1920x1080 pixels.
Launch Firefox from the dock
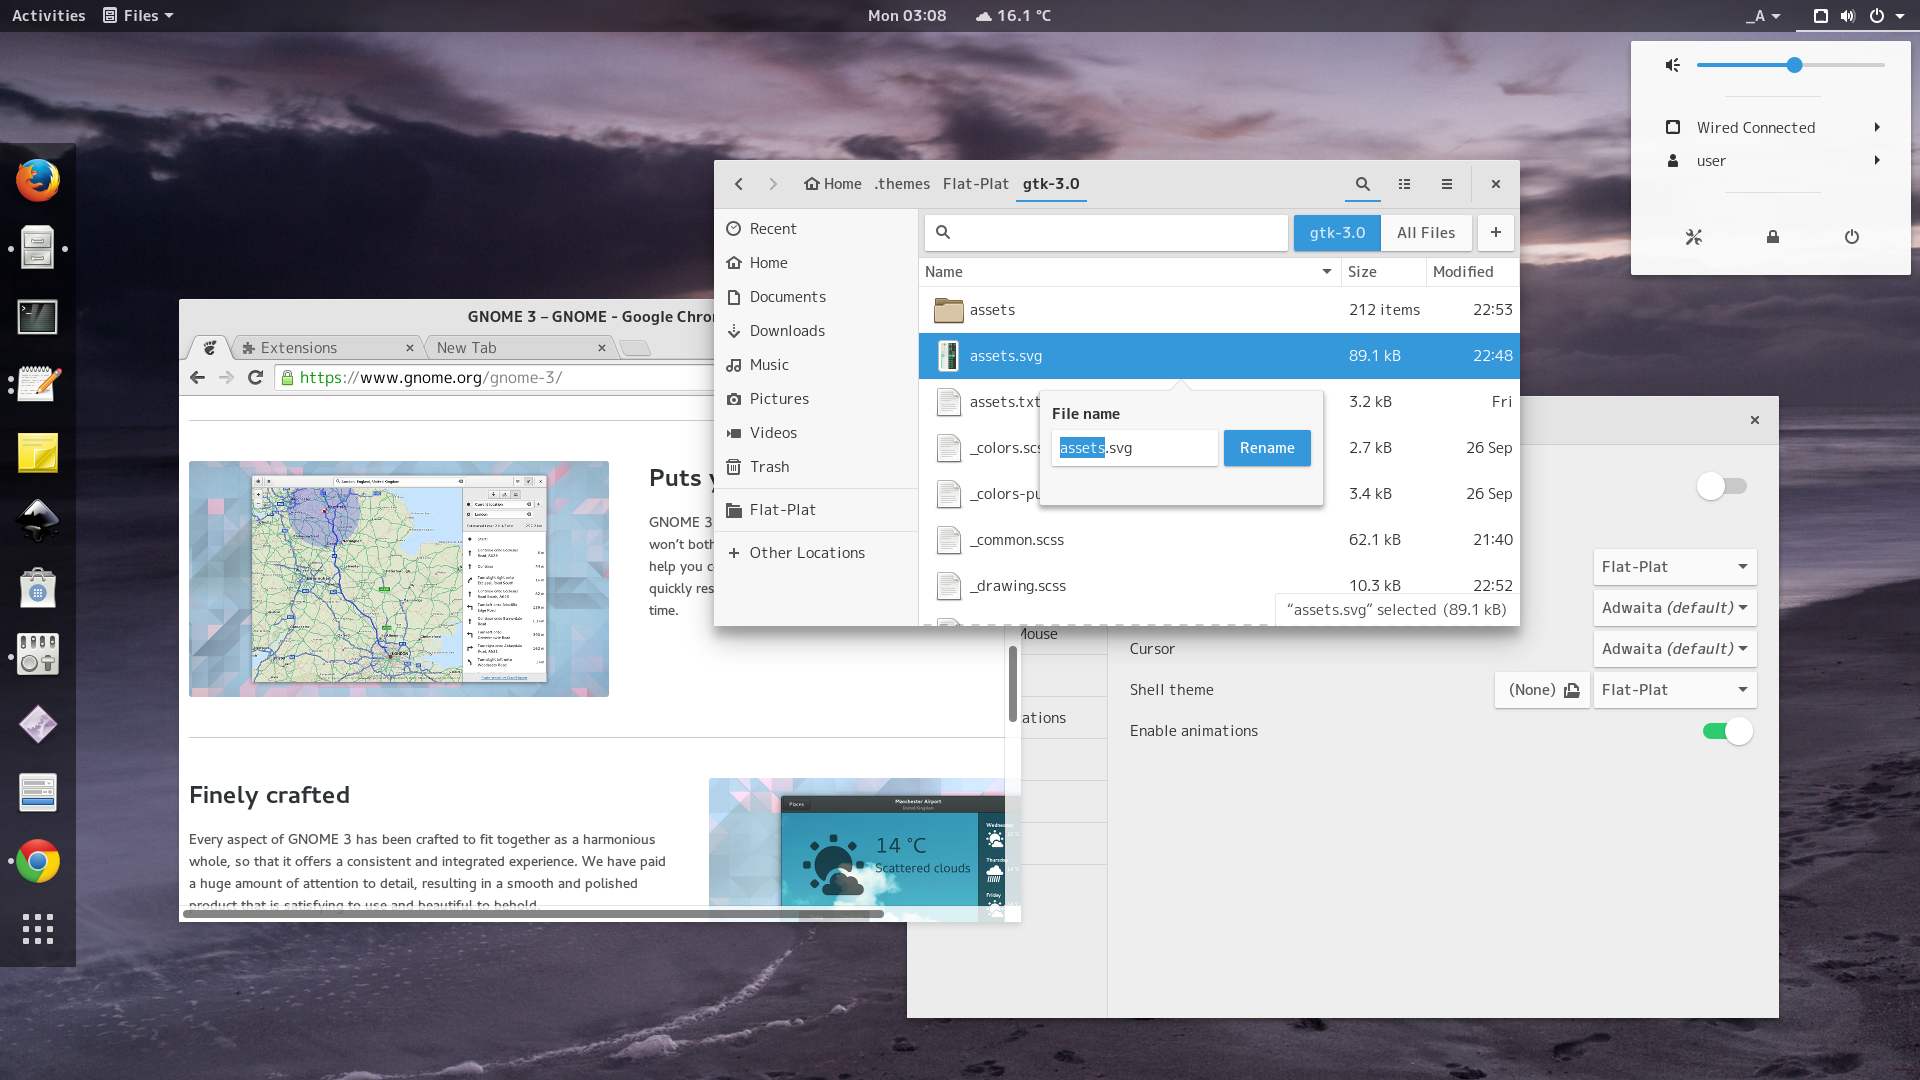pyautogui.click(x=38, y=181)
